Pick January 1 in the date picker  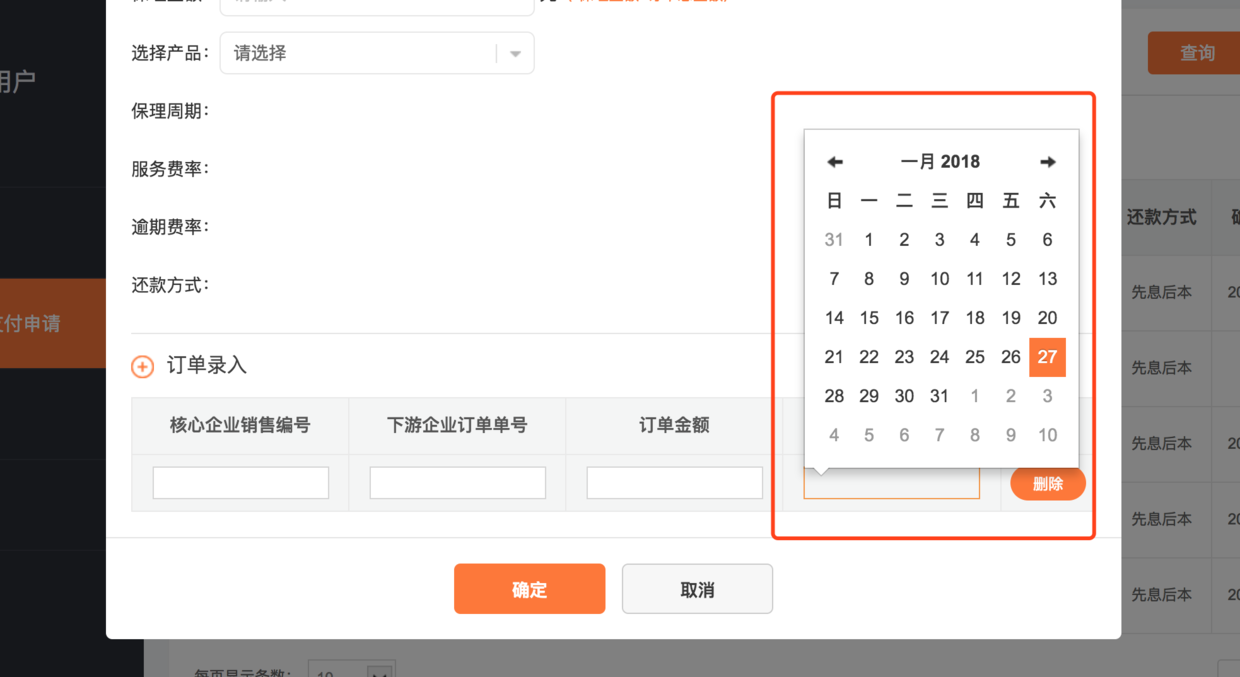(x=868, y=239)
